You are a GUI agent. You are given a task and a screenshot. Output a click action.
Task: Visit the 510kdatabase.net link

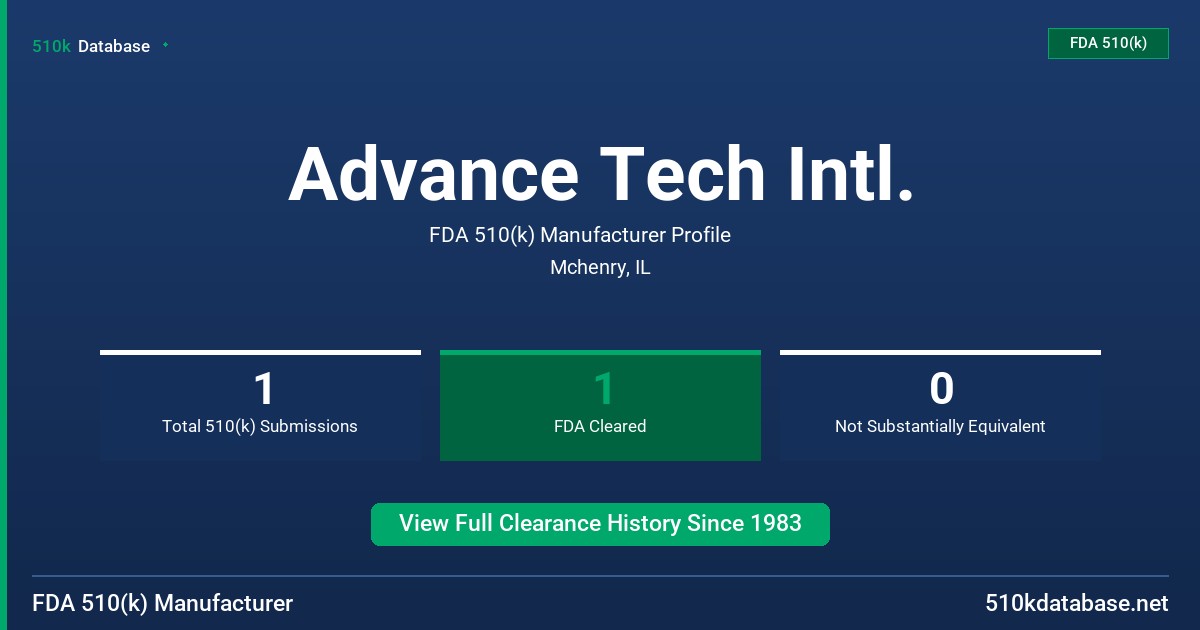[x=1076, y=603]
